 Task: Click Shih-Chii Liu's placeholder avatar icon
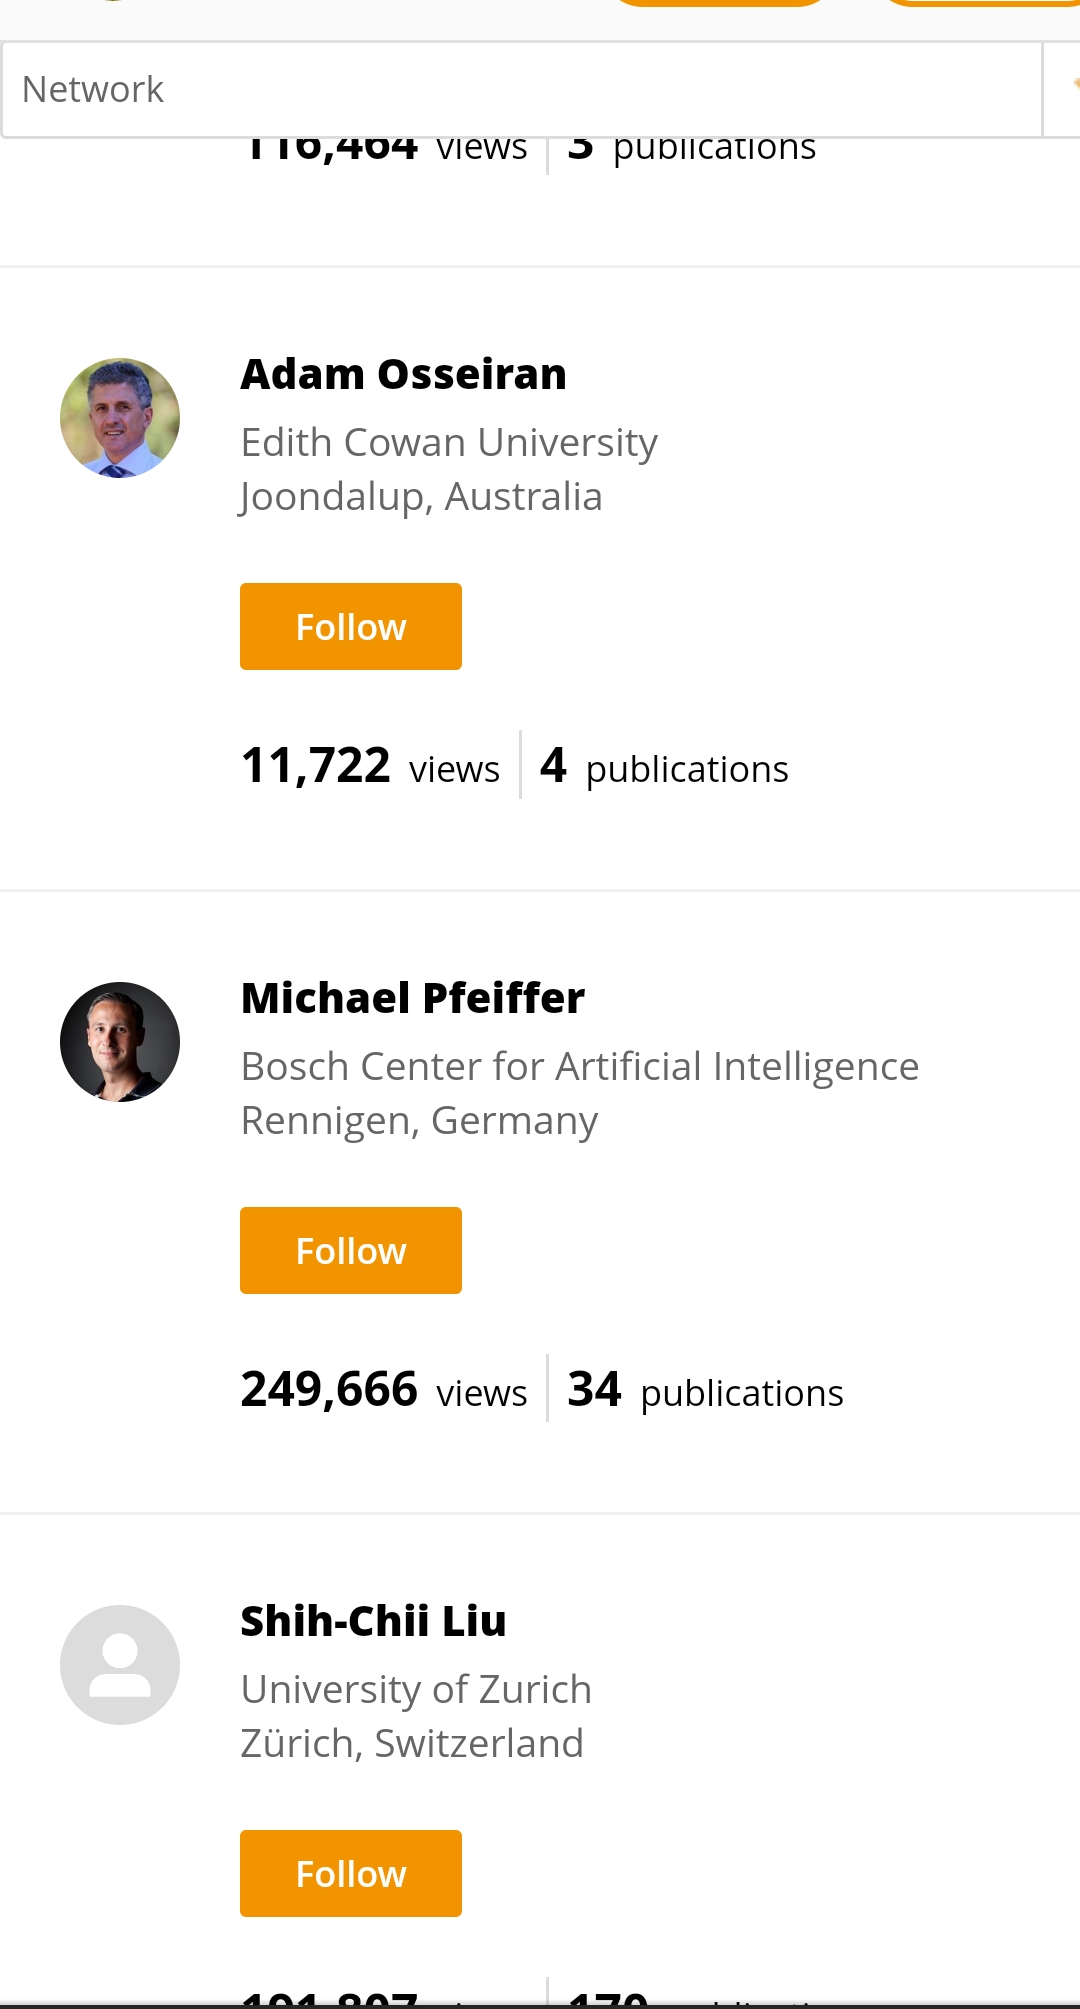point(120,1665)
